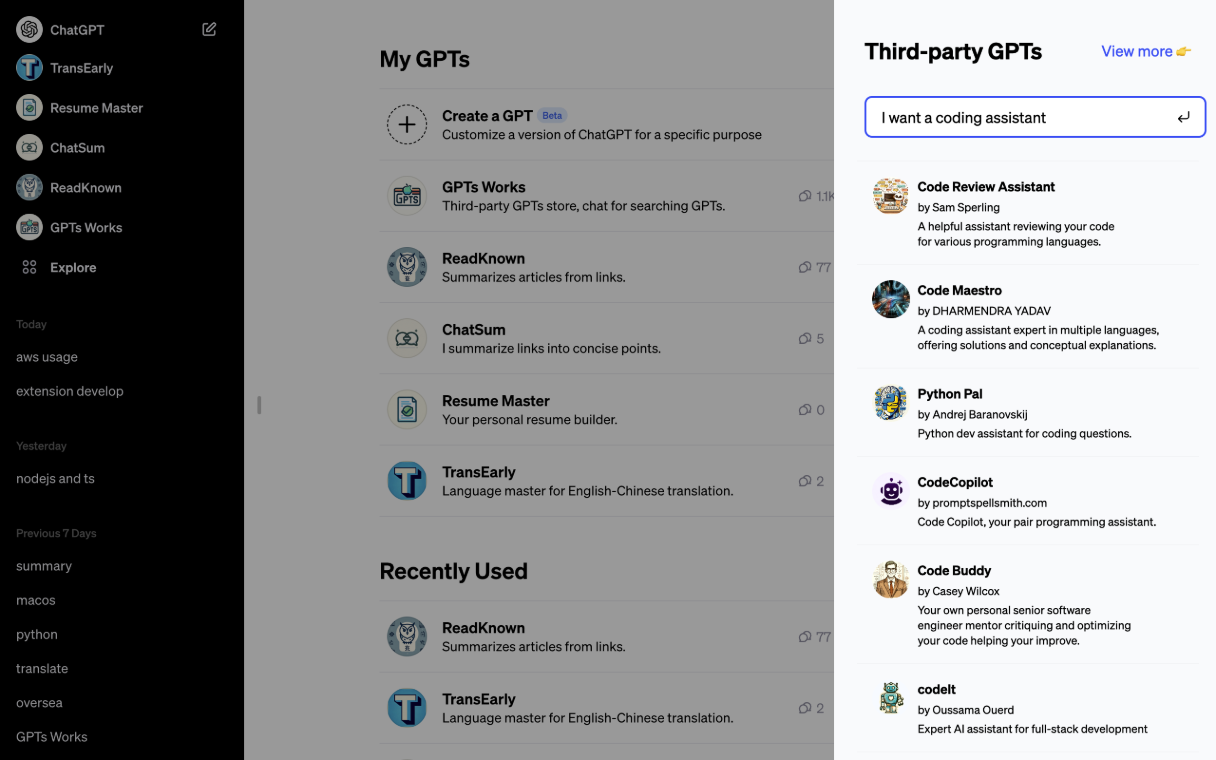Open Python Pal title

click(950, 394)
